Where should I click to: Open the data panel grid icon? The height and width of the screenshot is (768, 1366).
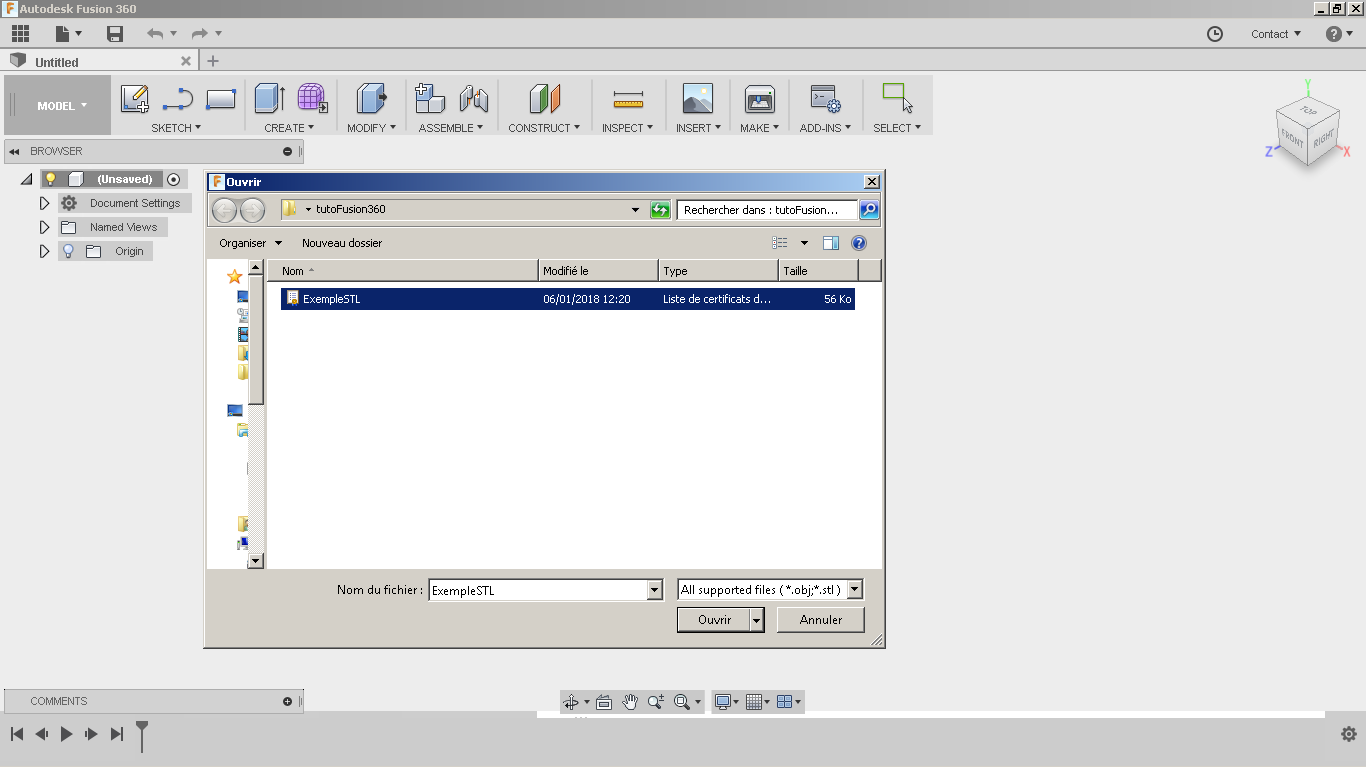click(x=20, y=34)
